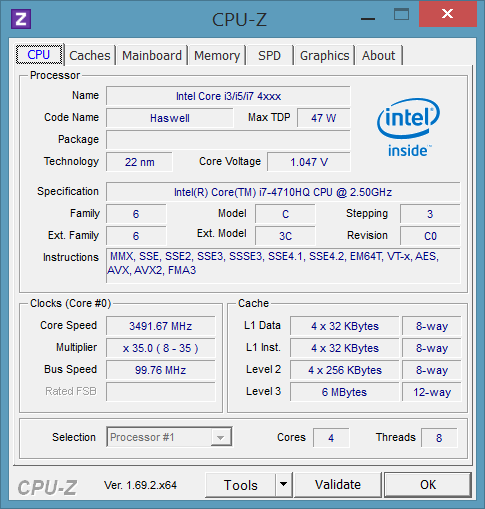Click the Level 3 12-way value
The image size is (485, 509).
point(432,392)
